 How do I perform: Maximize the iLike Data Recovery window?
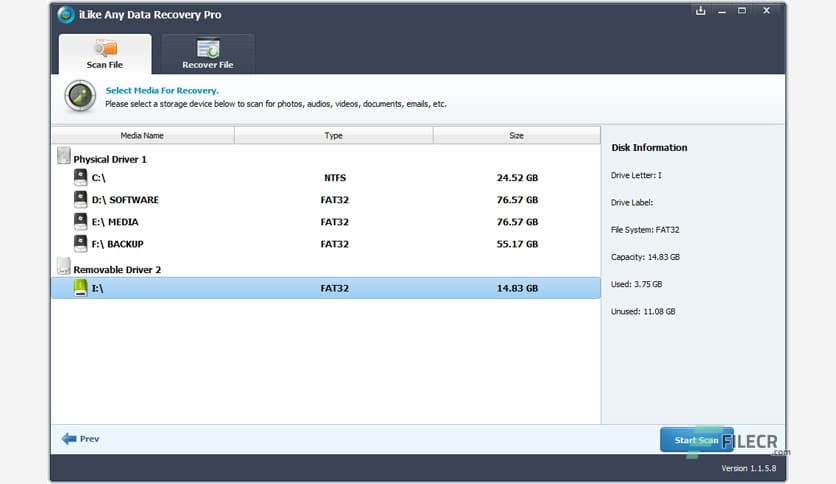(x=742, y=11)
